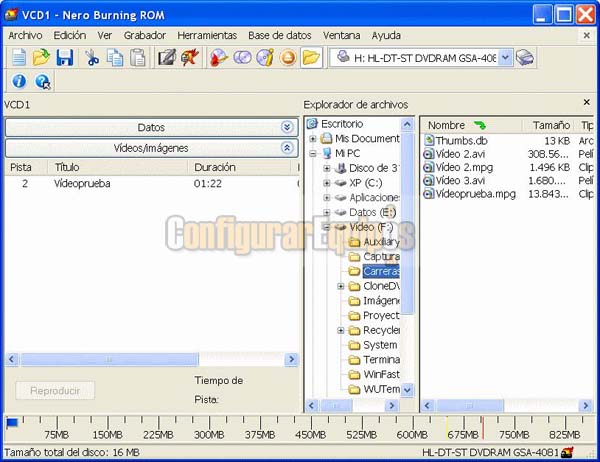Image resolution: width=600 pixels, height=462 pixels.
Task: Click the burn compilation flame icon
Action: pos(190,58)
